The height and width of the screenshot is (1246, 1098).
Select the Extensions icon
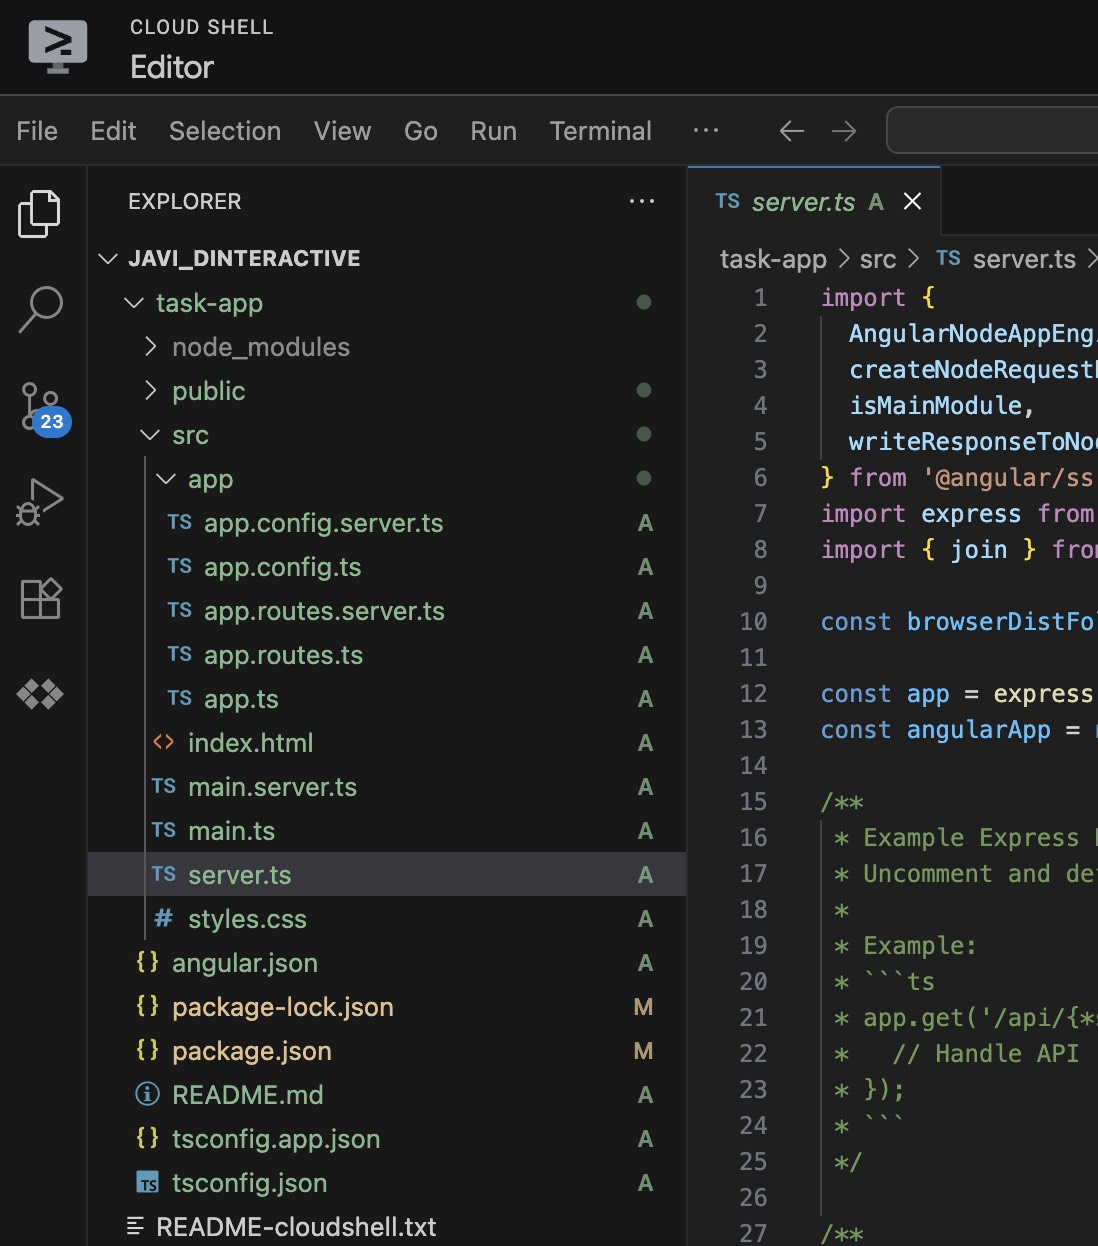tap(40, 598)
